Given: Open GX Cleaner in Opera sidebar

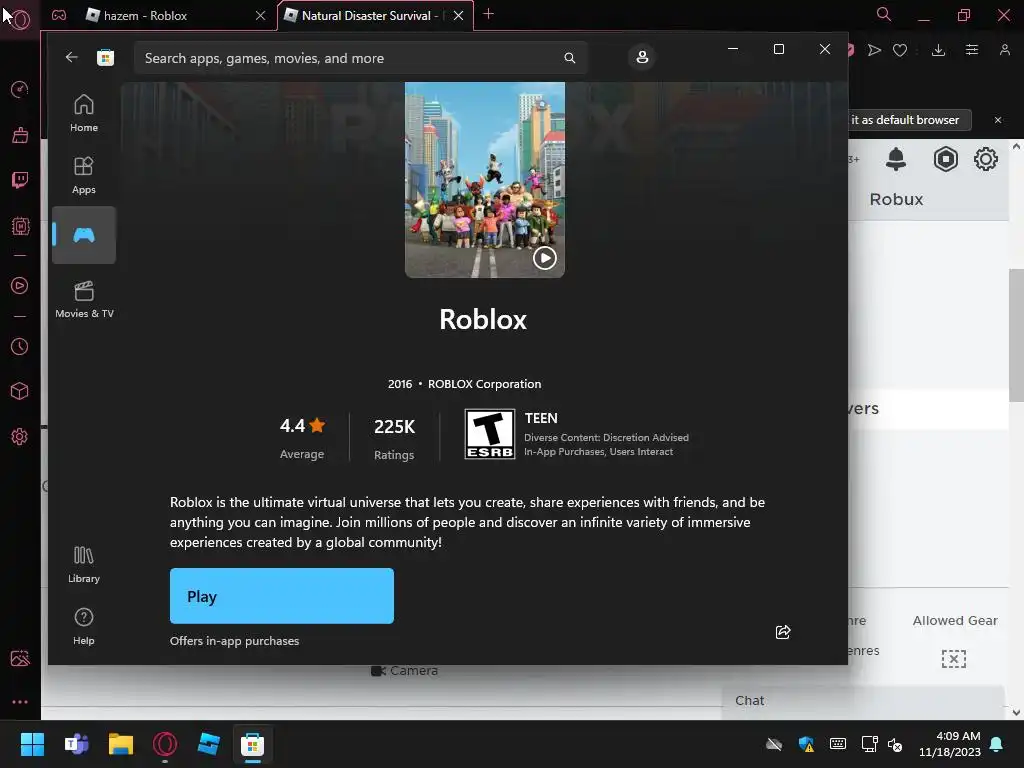Looking at the screenshot, I should tap(20, 135).
